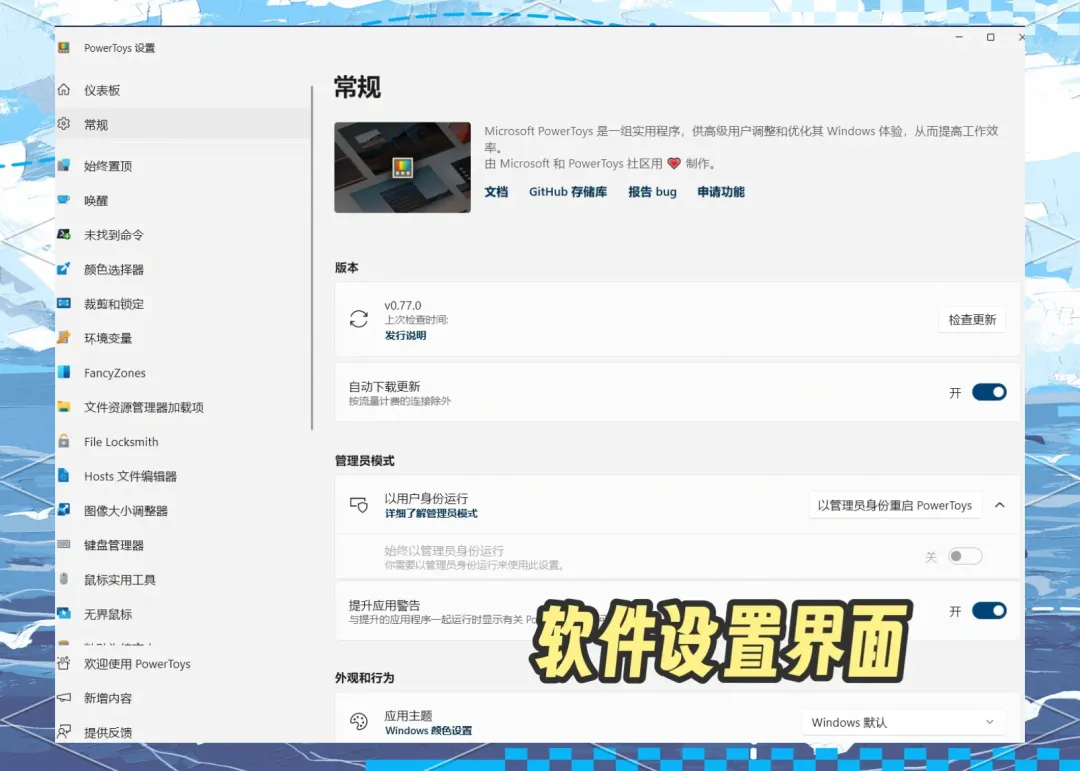
Task: Click the Awake coffee cup icon
Action: point(64,200)
